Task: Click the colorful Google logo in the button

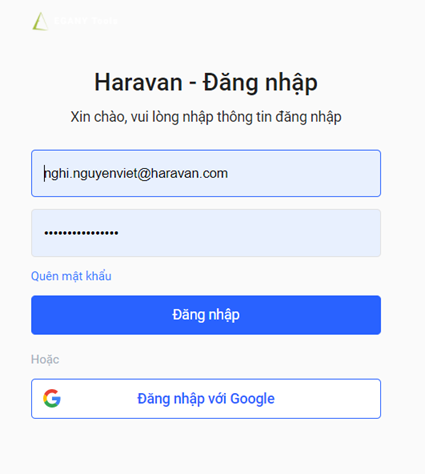Action: [x=52, y=398]
